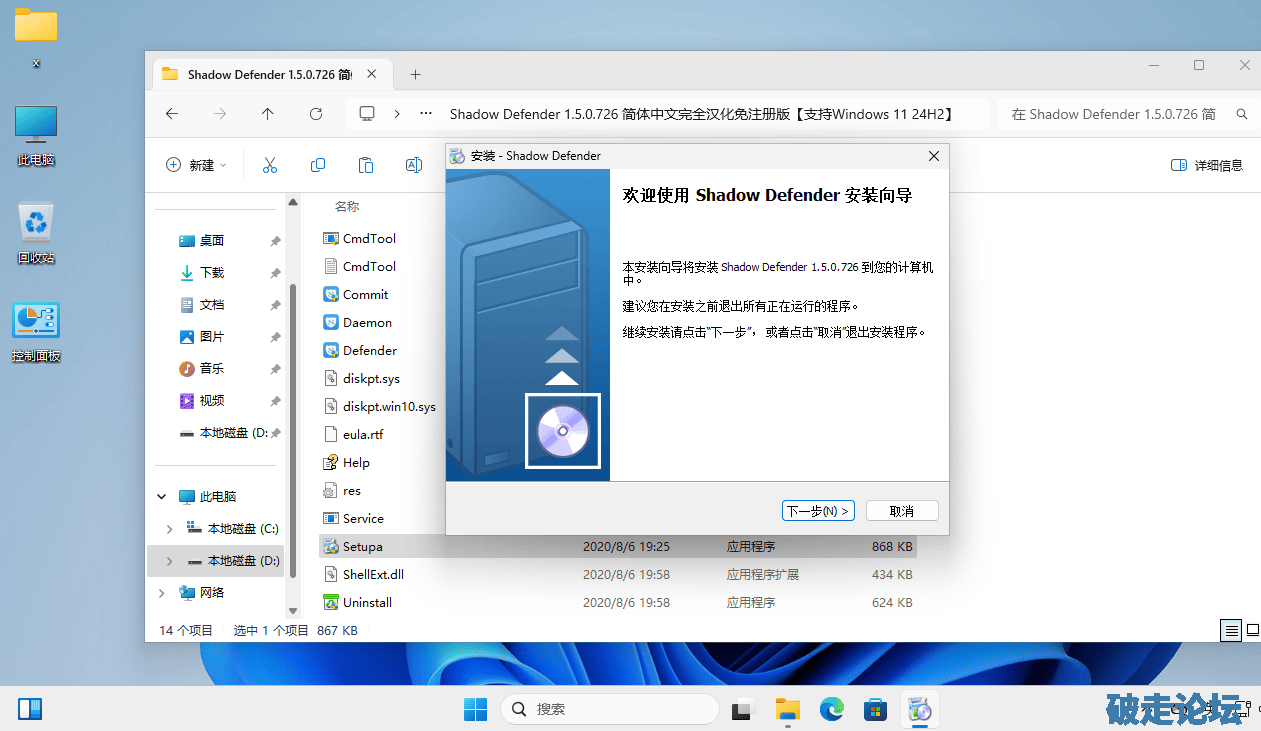
Task: Select the diskpt.sys file
Action: (371, 379)
